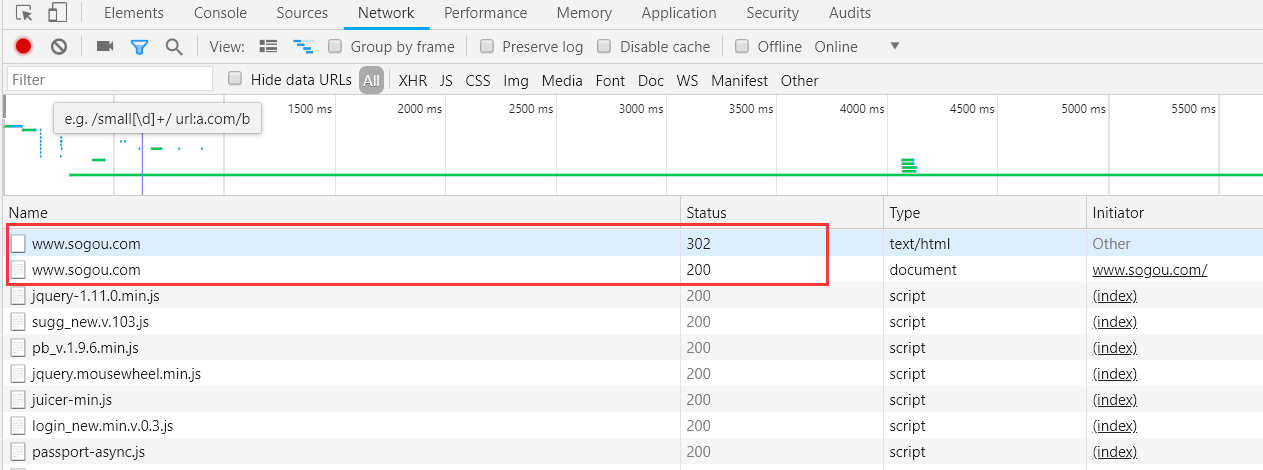
Task: Switch to the Memory tab
Action: point(584,13)
